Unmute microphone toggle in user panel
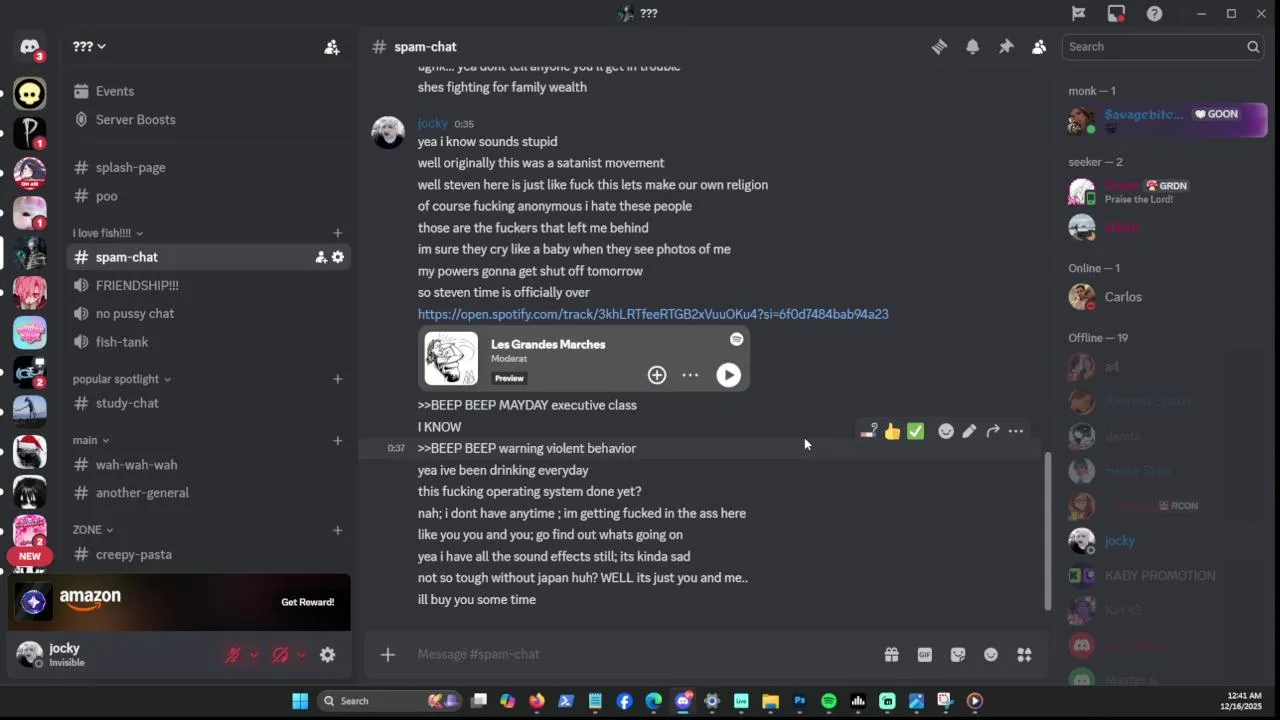 (x=233, y=655)
